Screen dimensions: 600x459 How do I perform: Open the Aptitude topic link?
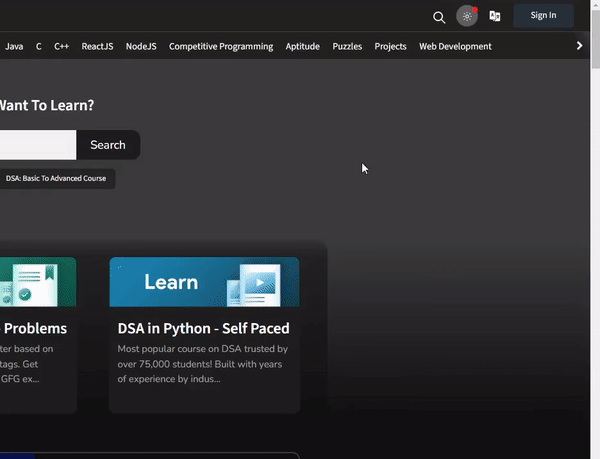point(303,46)
